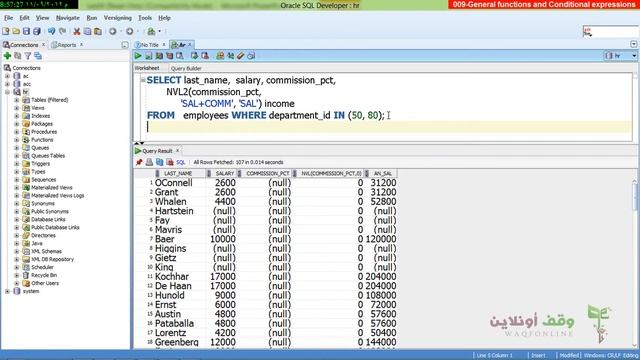Click the Save All icon
Viewport: 640px width, 360px height.
pos(37,31)
